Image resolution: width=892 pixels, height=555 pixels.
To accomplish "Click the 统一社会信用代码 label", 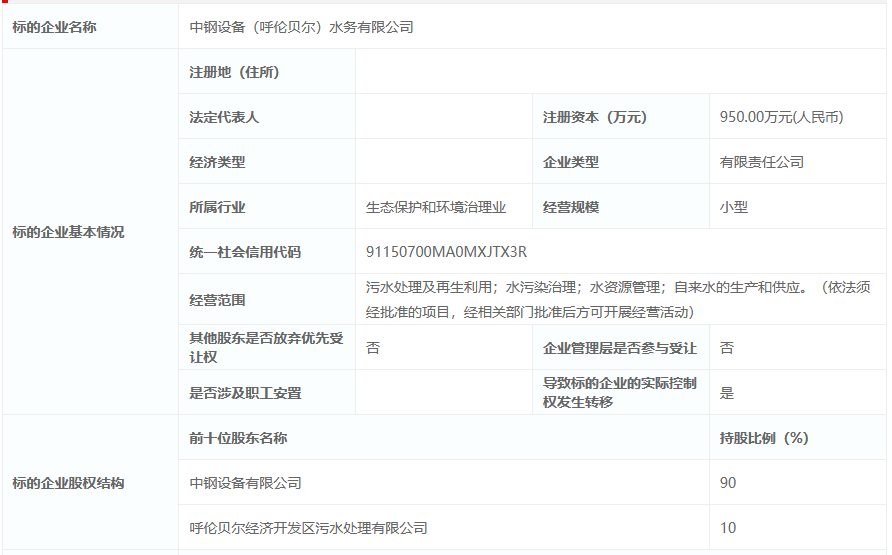I will tap(245, 252).
